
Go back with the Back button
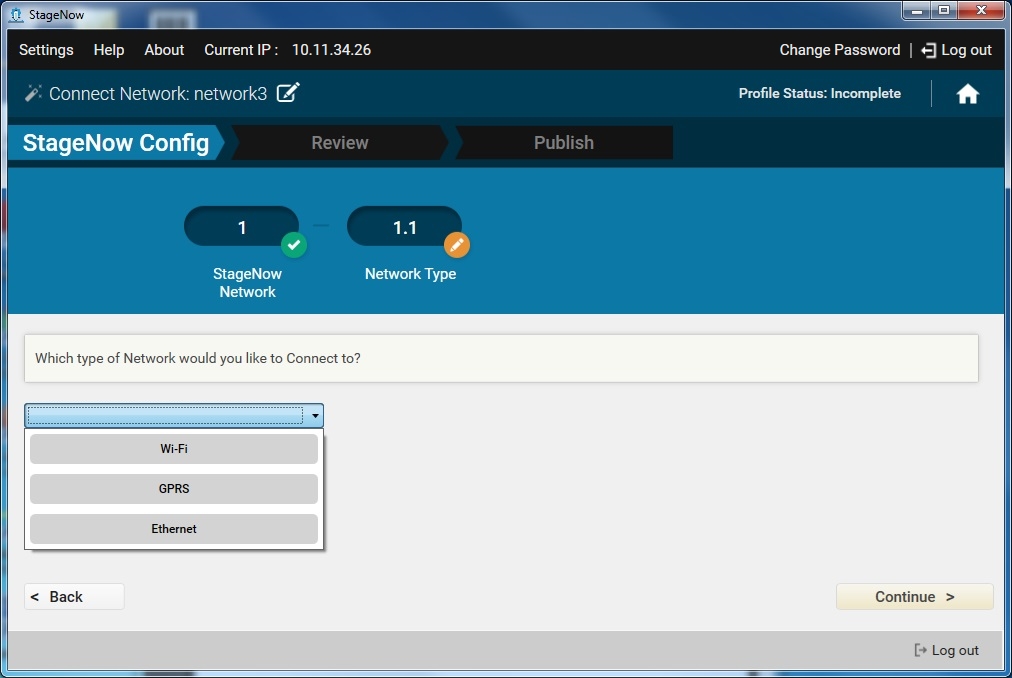(x=74, y=597)
